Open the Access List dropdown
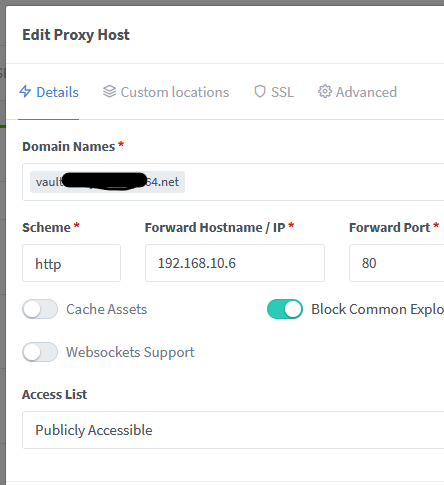Screen dimensions: 444x485 tap(233, 430)
